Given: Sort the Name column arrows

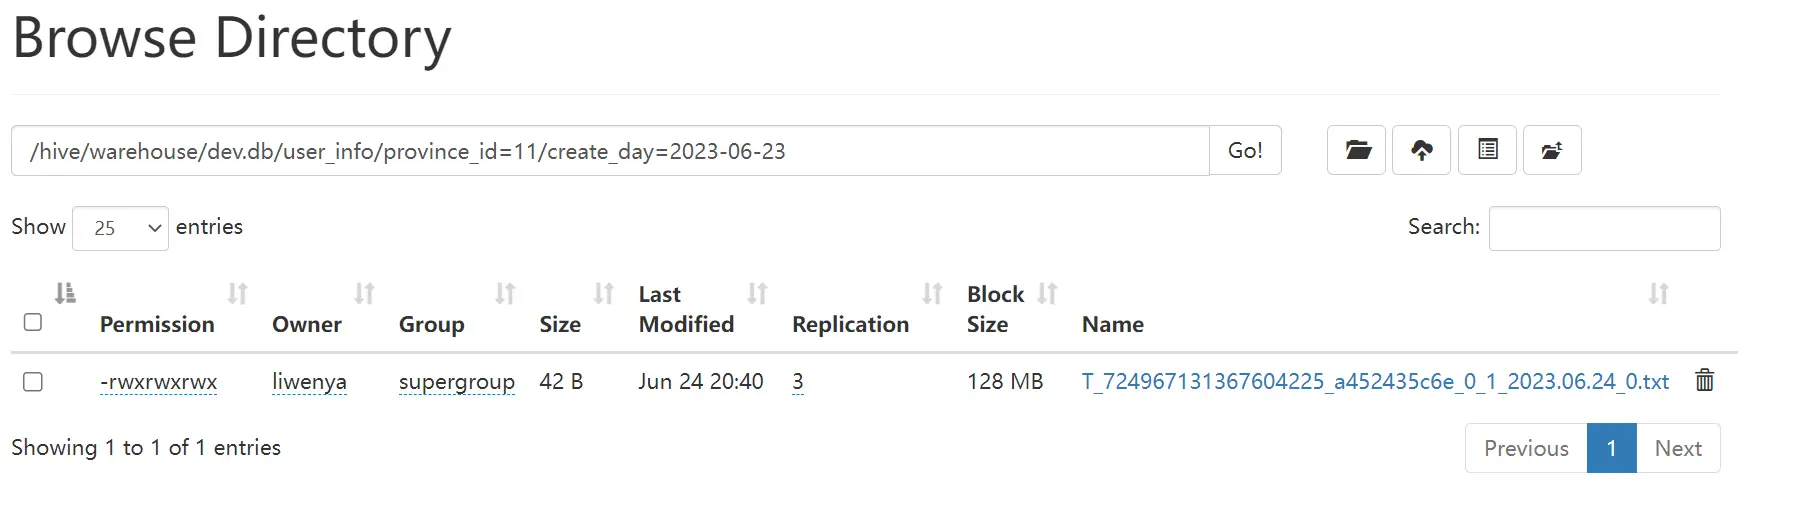Looking at the screenshot, I should coord(1658,293).
